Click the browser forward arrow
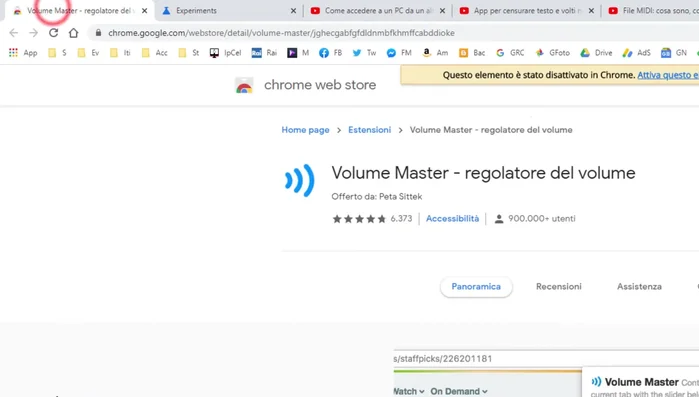Image resolution: width=699 pixels, height=397 pixels. point(33,33)
